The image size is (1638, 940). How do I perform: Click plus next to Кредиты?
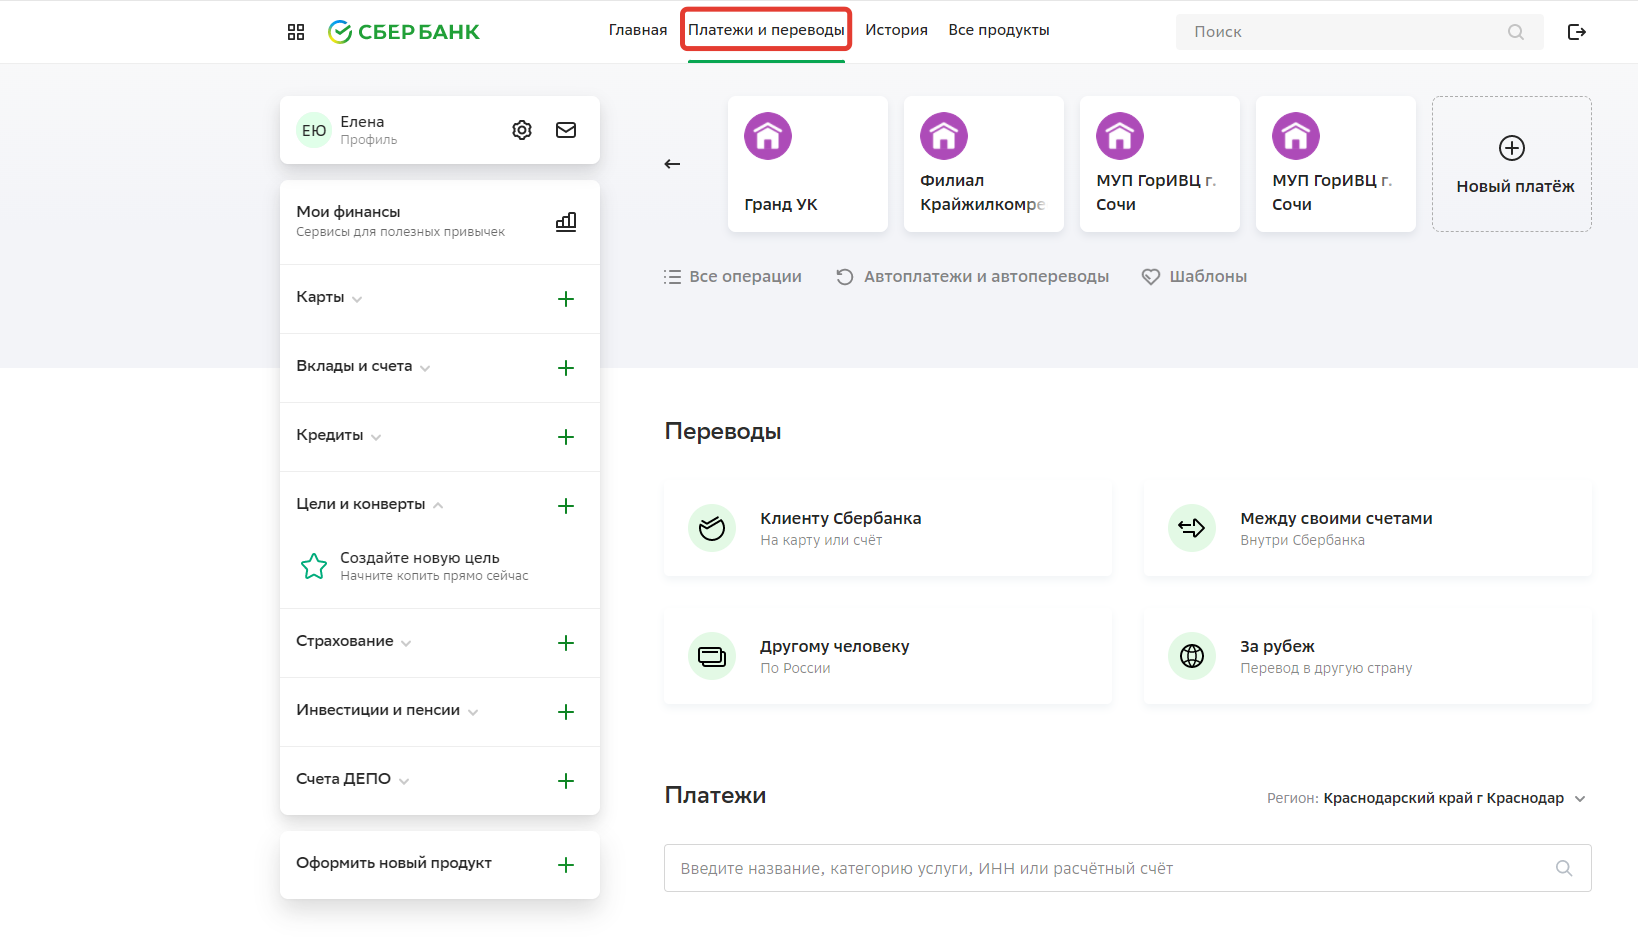coord(566,437)
